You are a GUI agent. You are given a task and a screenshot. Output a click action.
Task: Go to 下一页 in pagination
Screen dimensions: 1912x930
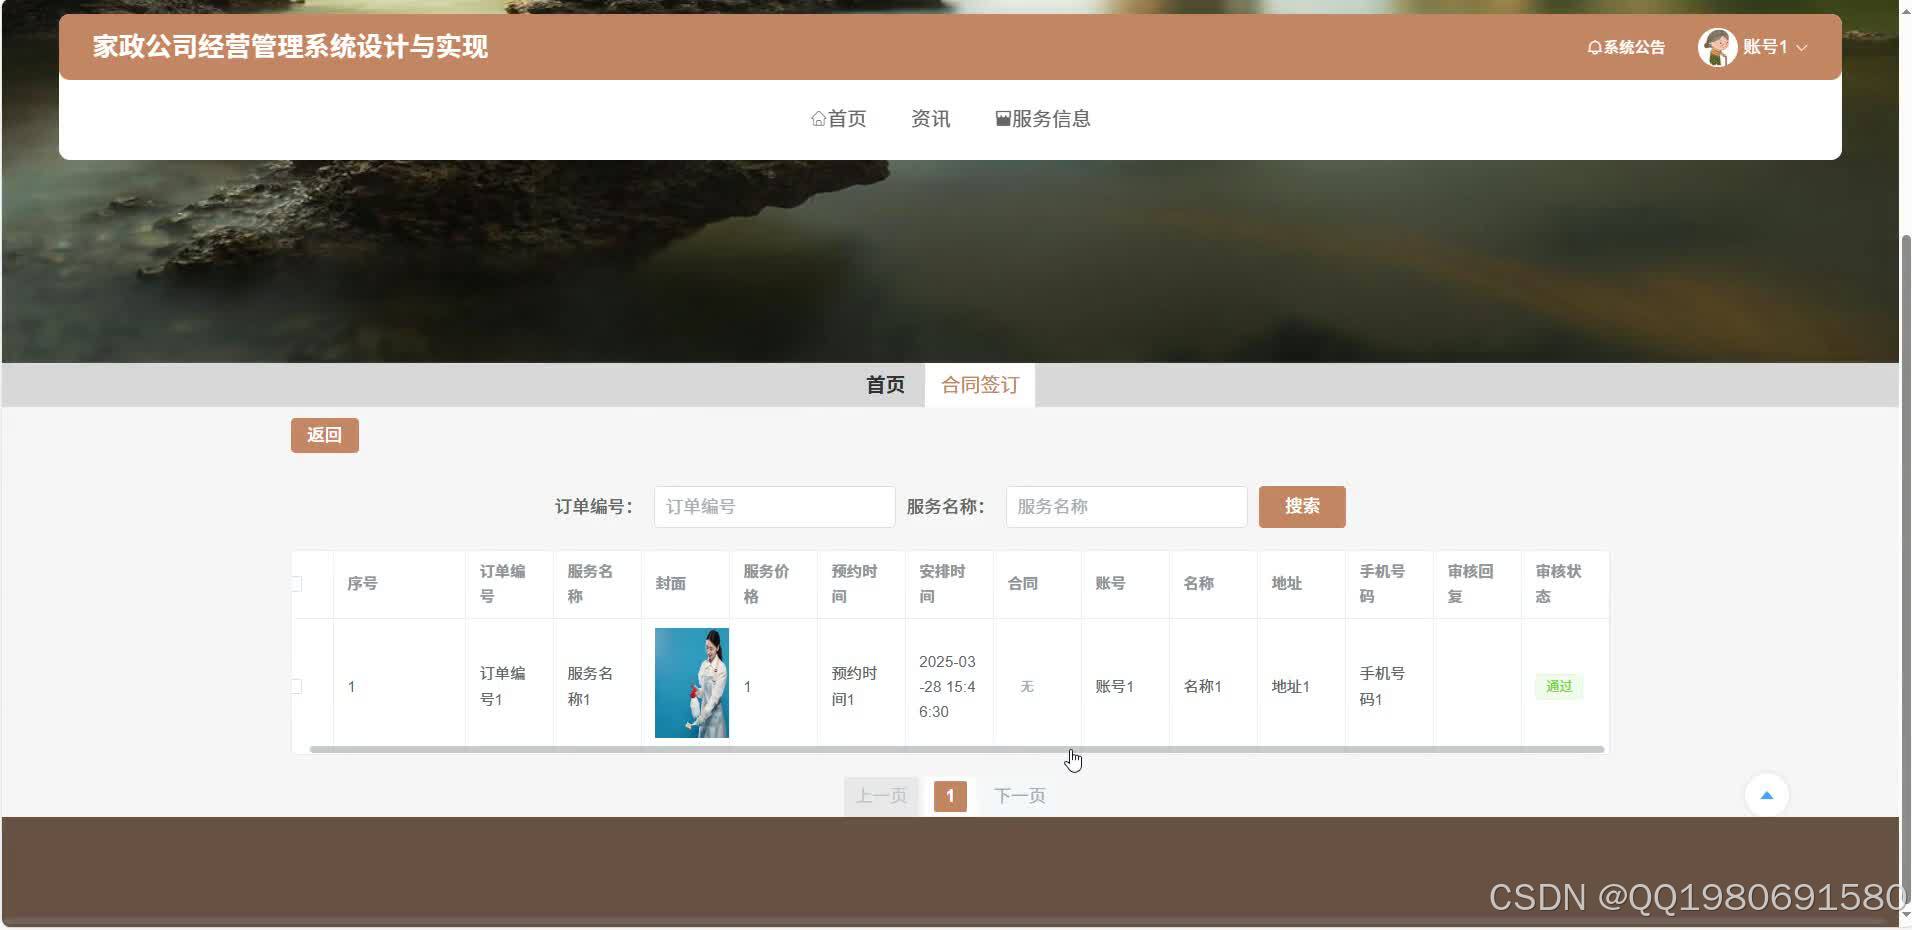1018,795
